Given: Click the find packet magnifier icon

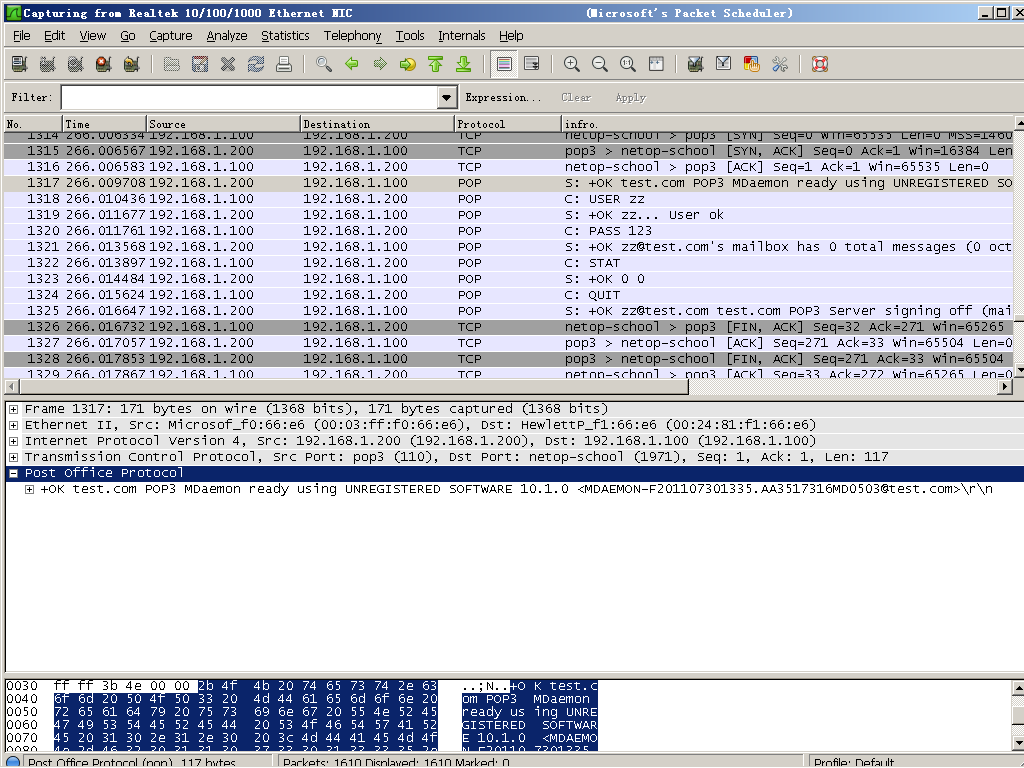Looking at the screenshot, I should coord(323,64).
